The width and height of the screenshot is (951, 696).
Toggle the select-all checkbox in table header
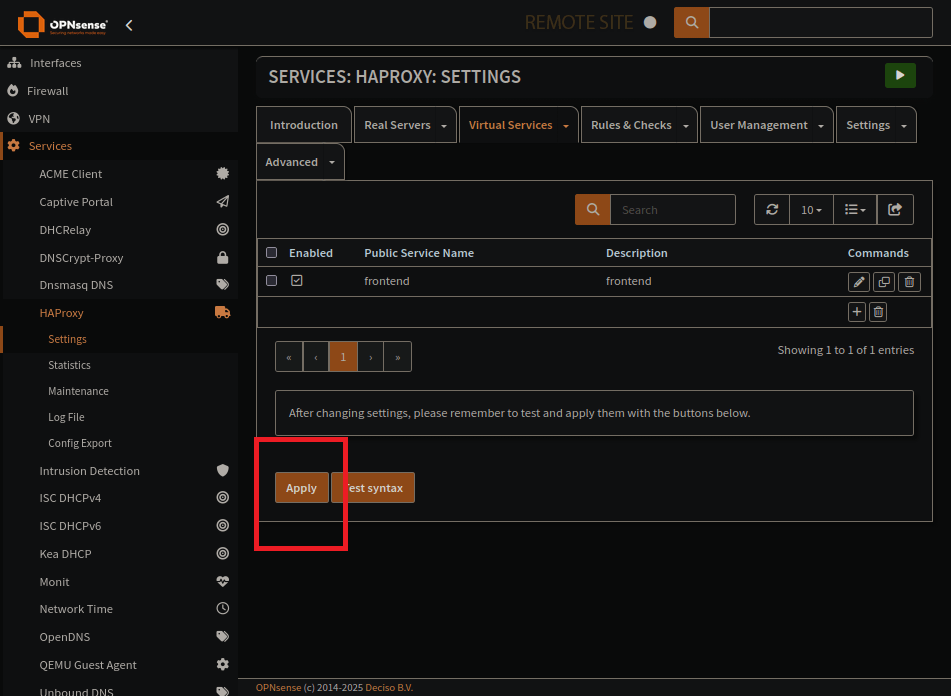272,252
